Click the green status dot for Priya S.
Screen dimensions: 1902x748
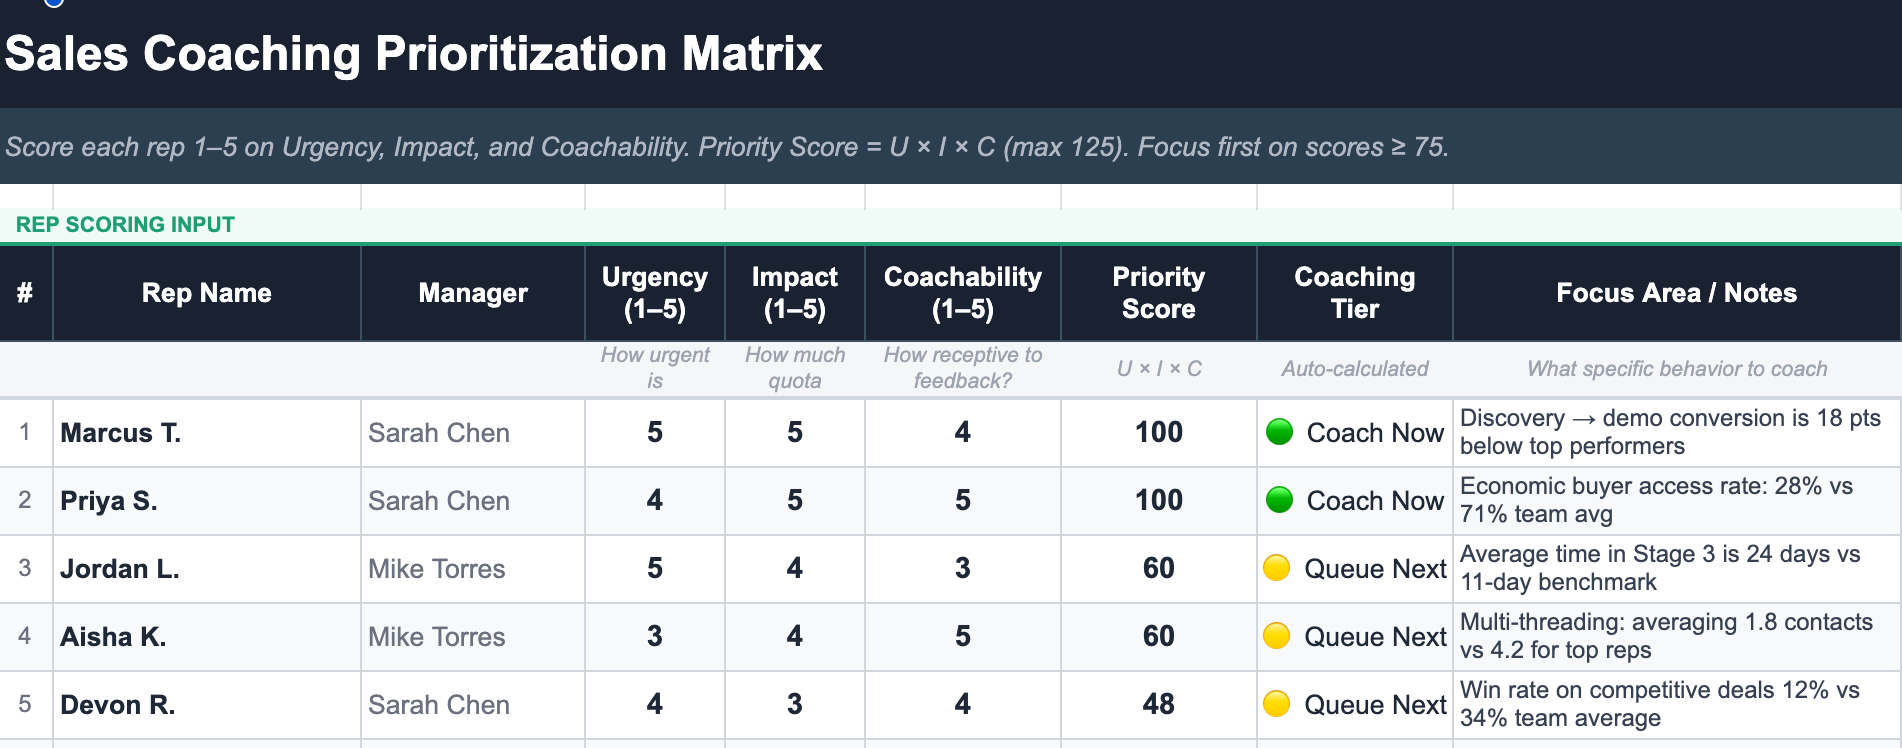1279,500
